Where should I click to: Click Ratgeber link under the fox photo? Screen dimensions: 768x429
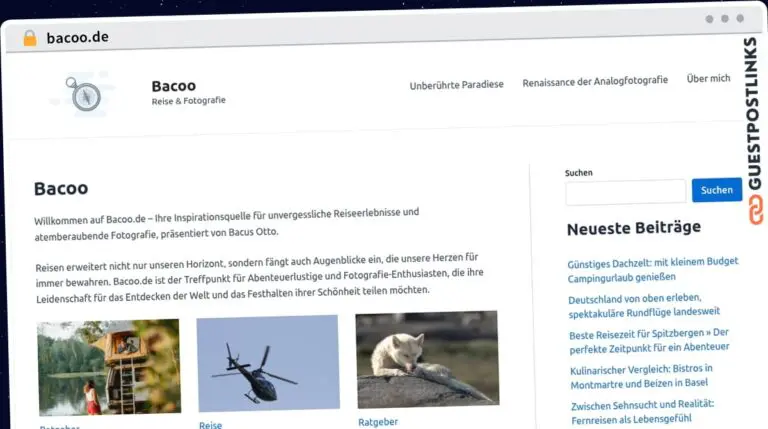point(378,422)
